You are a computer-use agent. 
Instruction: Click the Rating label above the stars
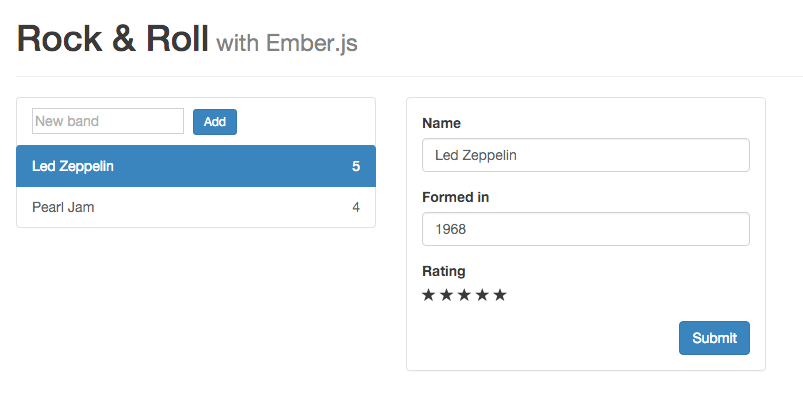pos(444,271)
